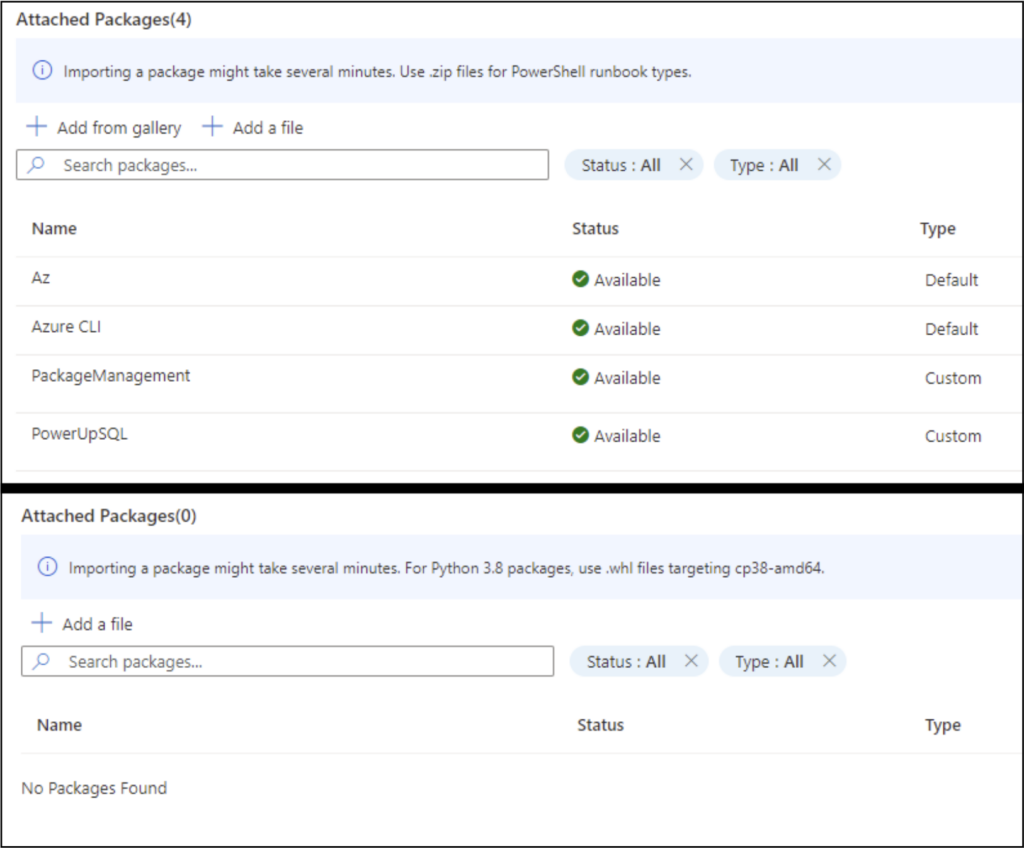
Task: Click the Default type in the Az row
Action: click(952, 280)
